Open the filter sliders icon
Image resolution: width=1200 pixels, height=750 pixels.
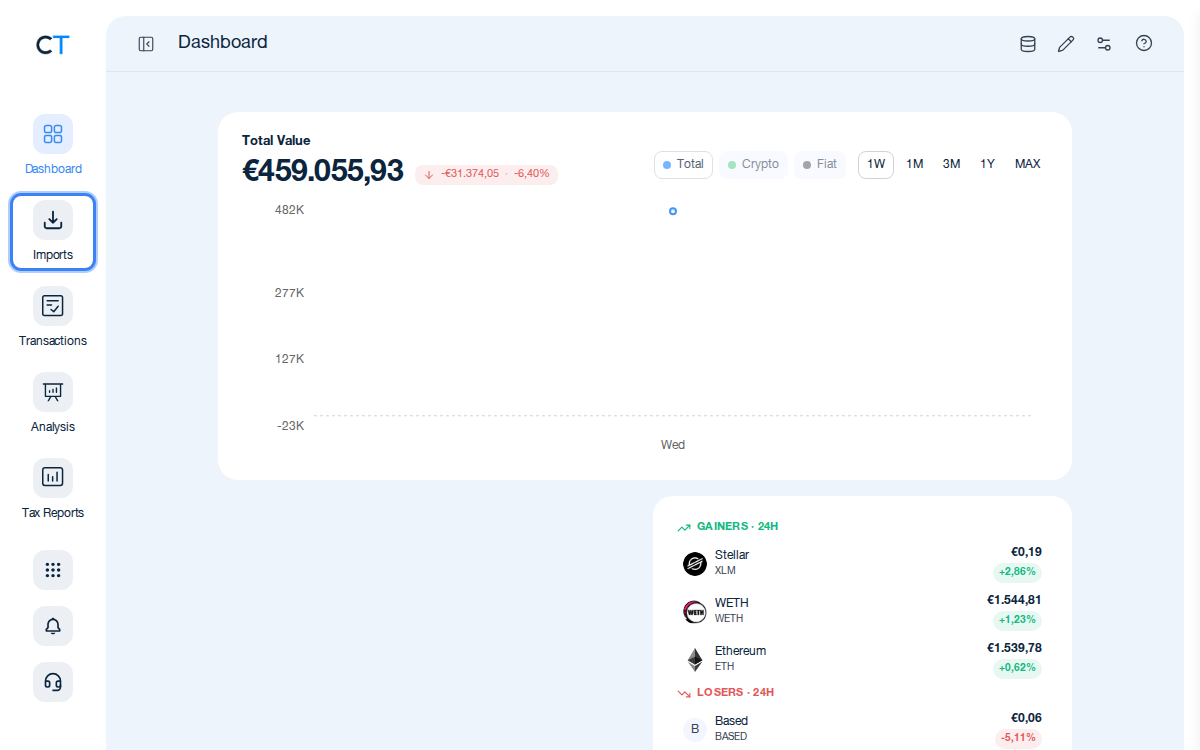(1104, 44)
